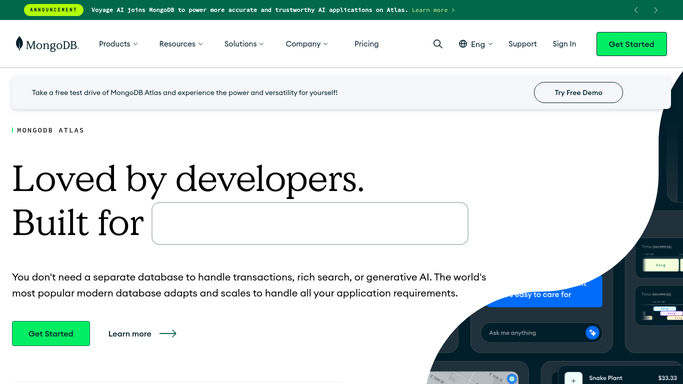Click Get Started in the header
This screenshot has width=683, height=384.
pos(631,44)
